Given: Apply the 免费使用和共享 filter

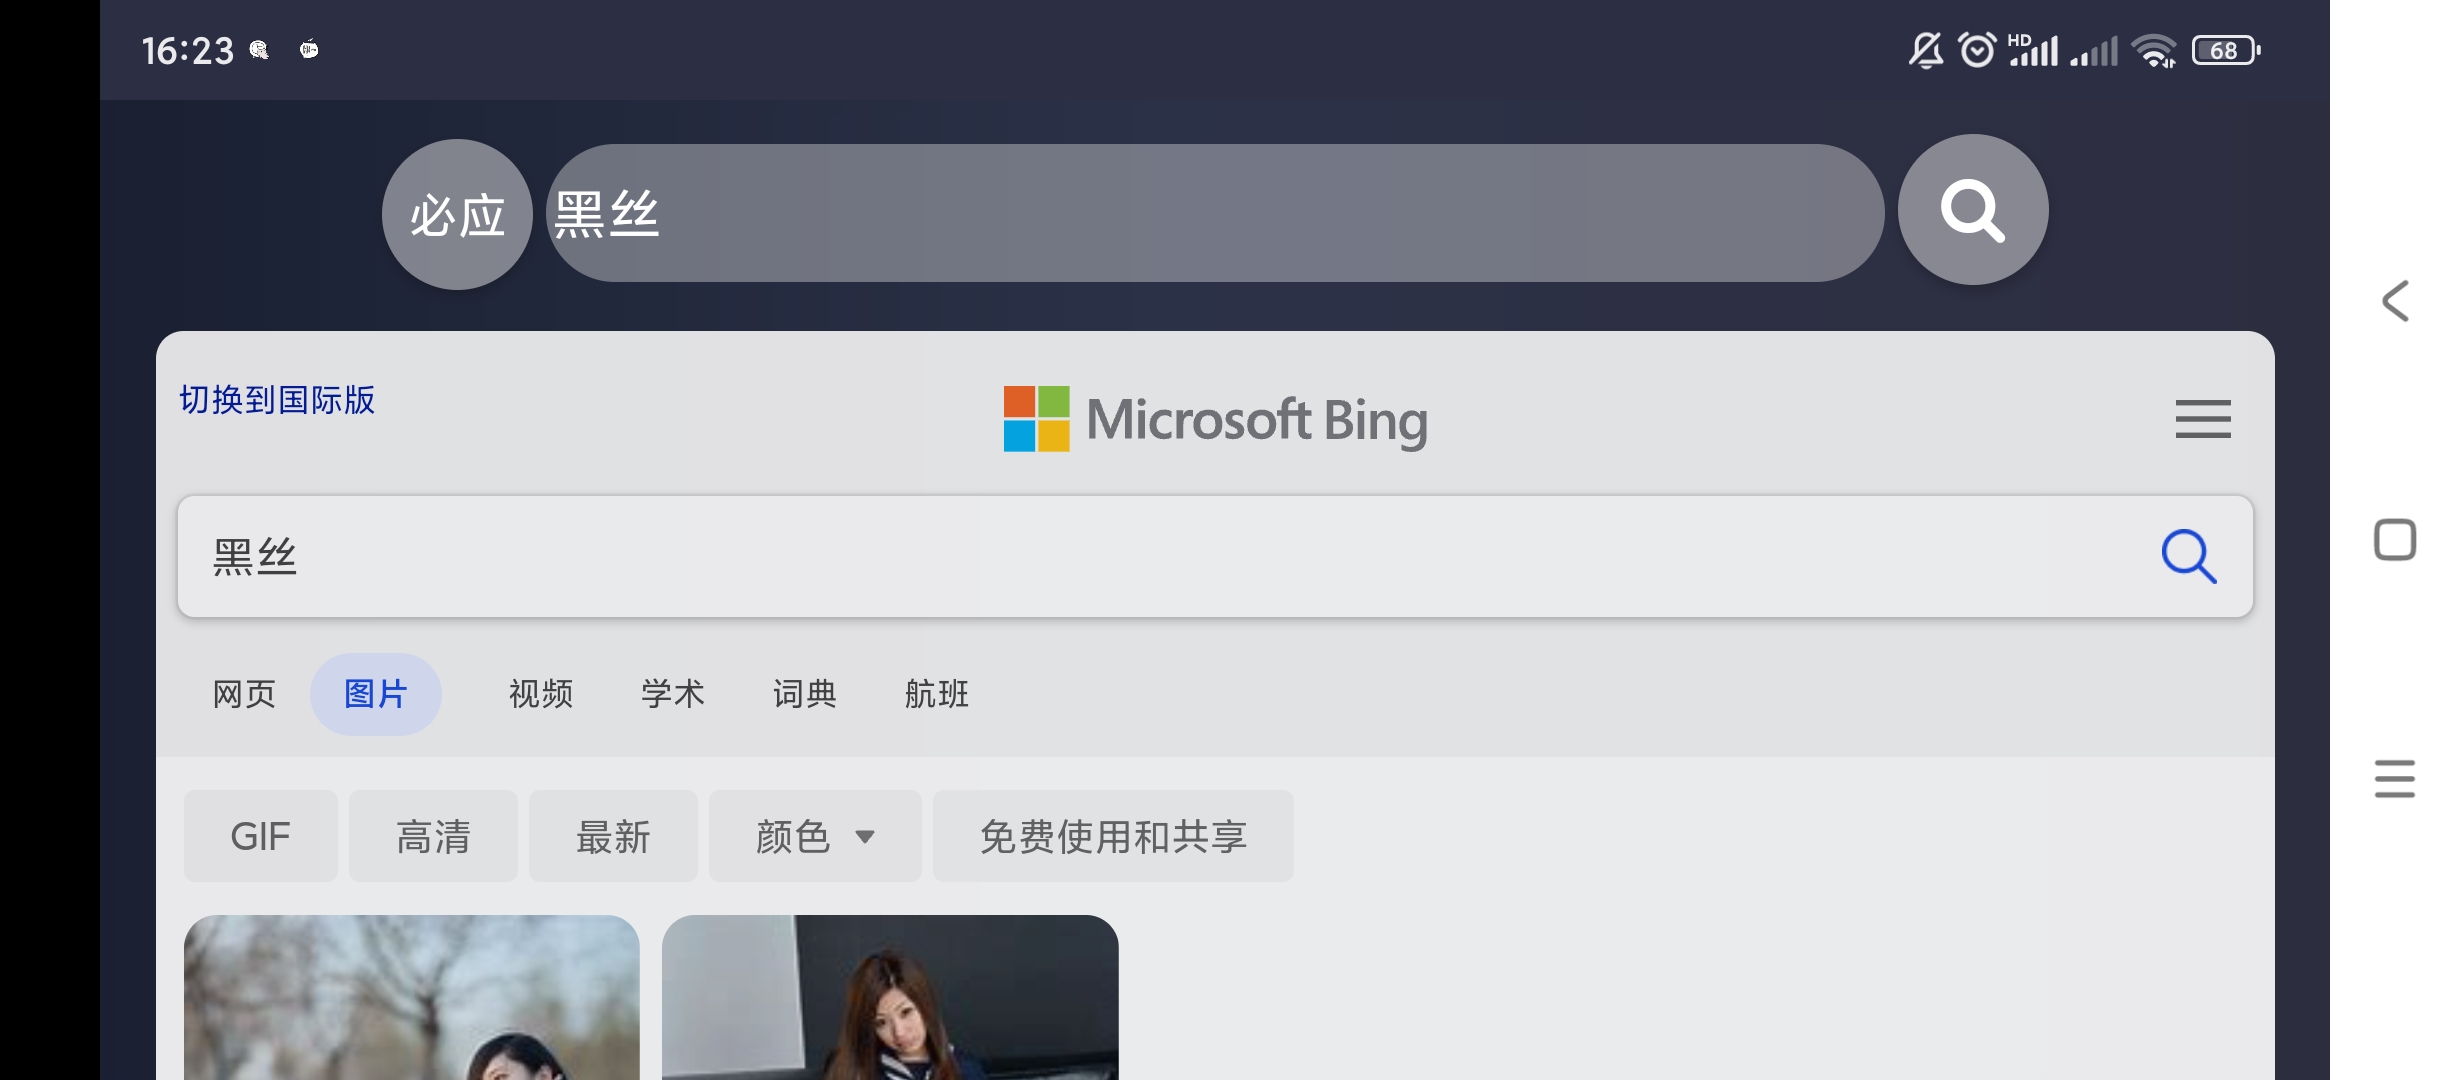Looking at the screenshot, I should pos(1113,836).
